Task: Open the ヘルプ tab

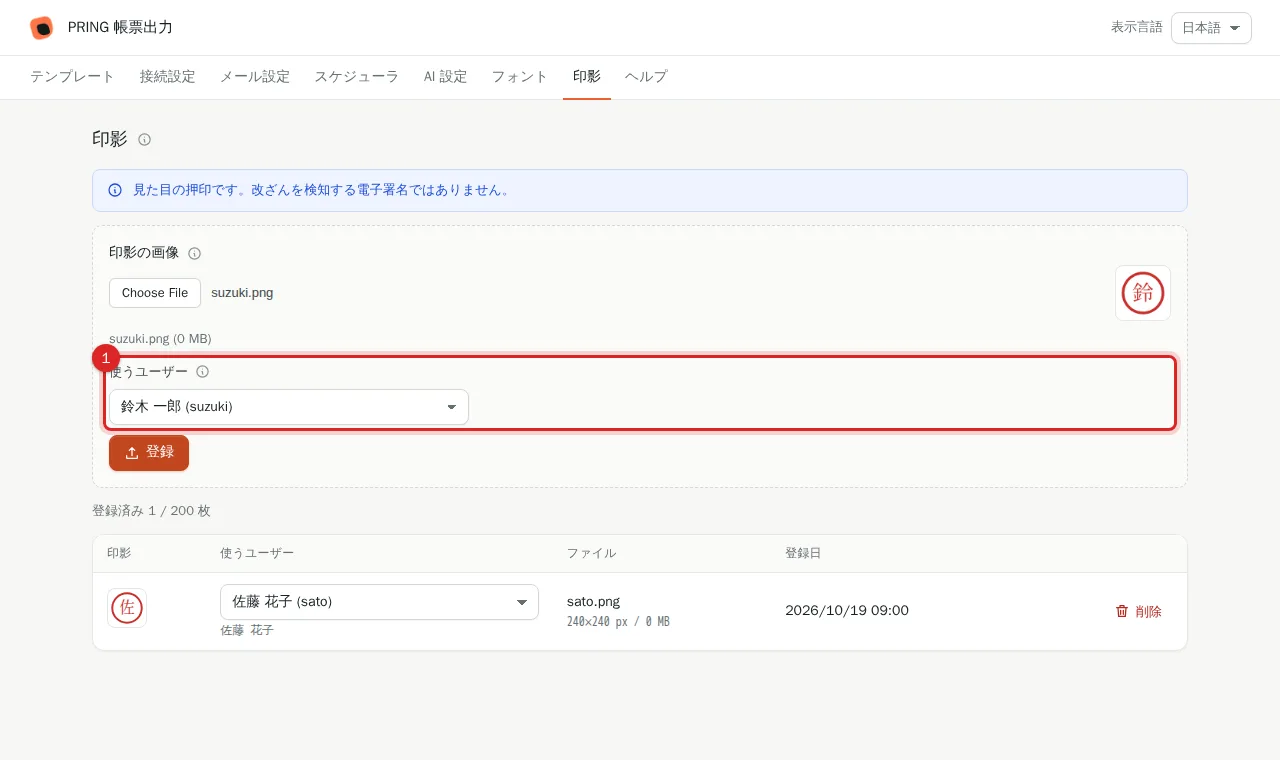Action: pos(646,77)
